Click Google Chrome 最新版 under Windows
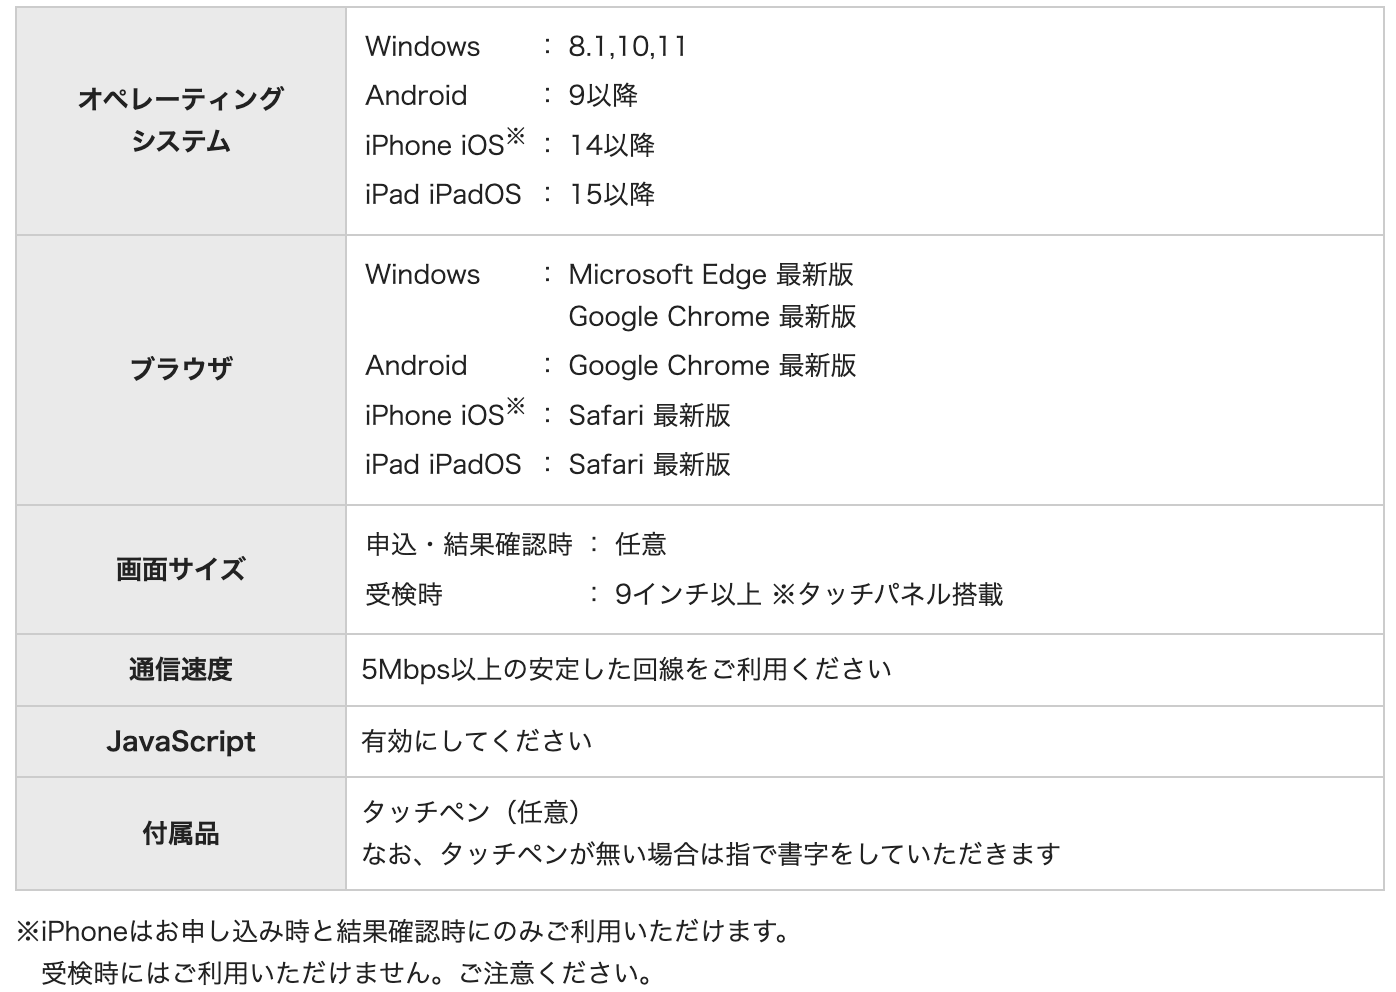Image resolution: width=1396 pixels, height=992 pixels. [x=712, y=317]
